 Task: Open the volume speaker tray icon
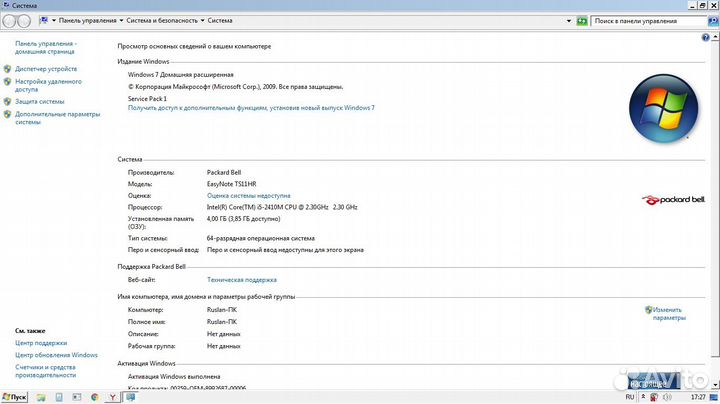point(667,397)
